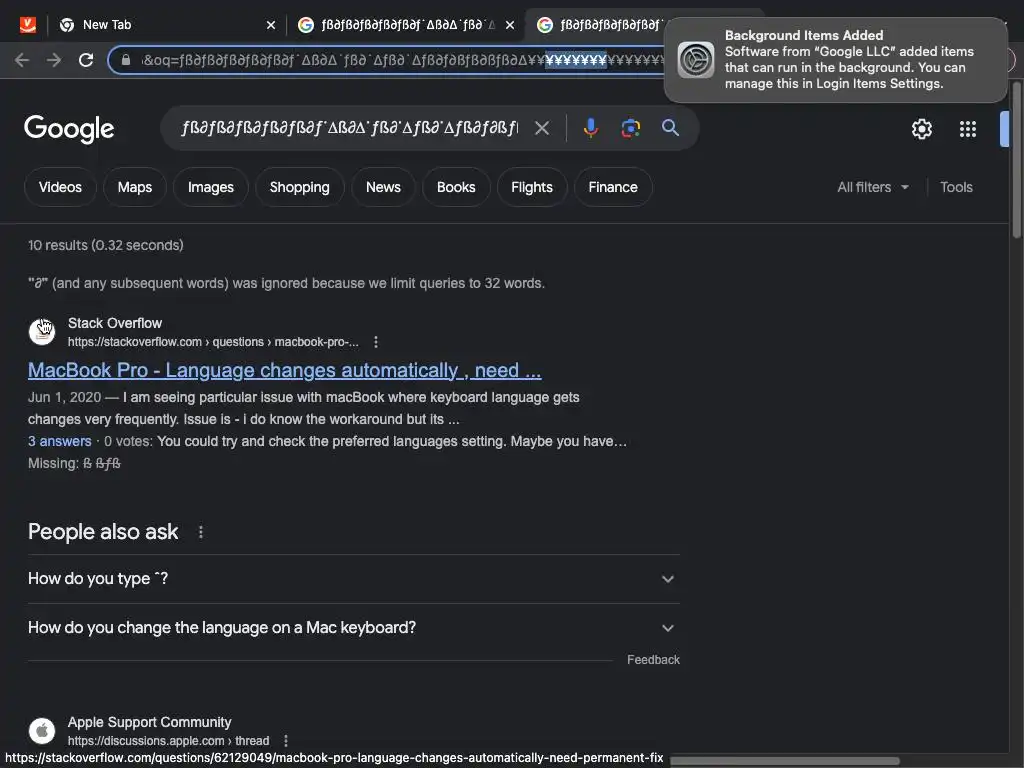Switch to the middle Google search tab
The height and width of the screenshot is (768, 1024).
point(405,25)
